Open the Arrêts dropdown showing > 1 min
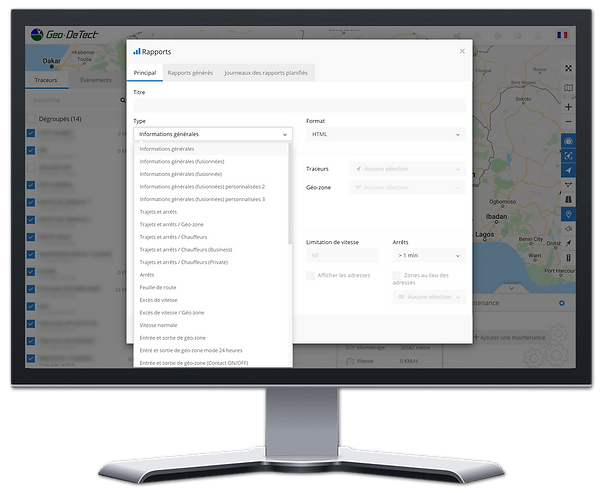Screen dimensions: 600x493 [429, 255]
